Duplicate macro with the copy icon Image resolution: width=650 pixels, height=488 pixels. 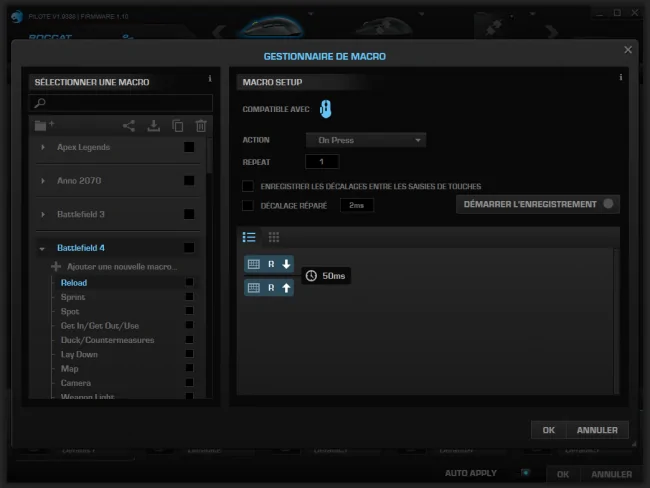pyautogui.click(x=178, y=126)
